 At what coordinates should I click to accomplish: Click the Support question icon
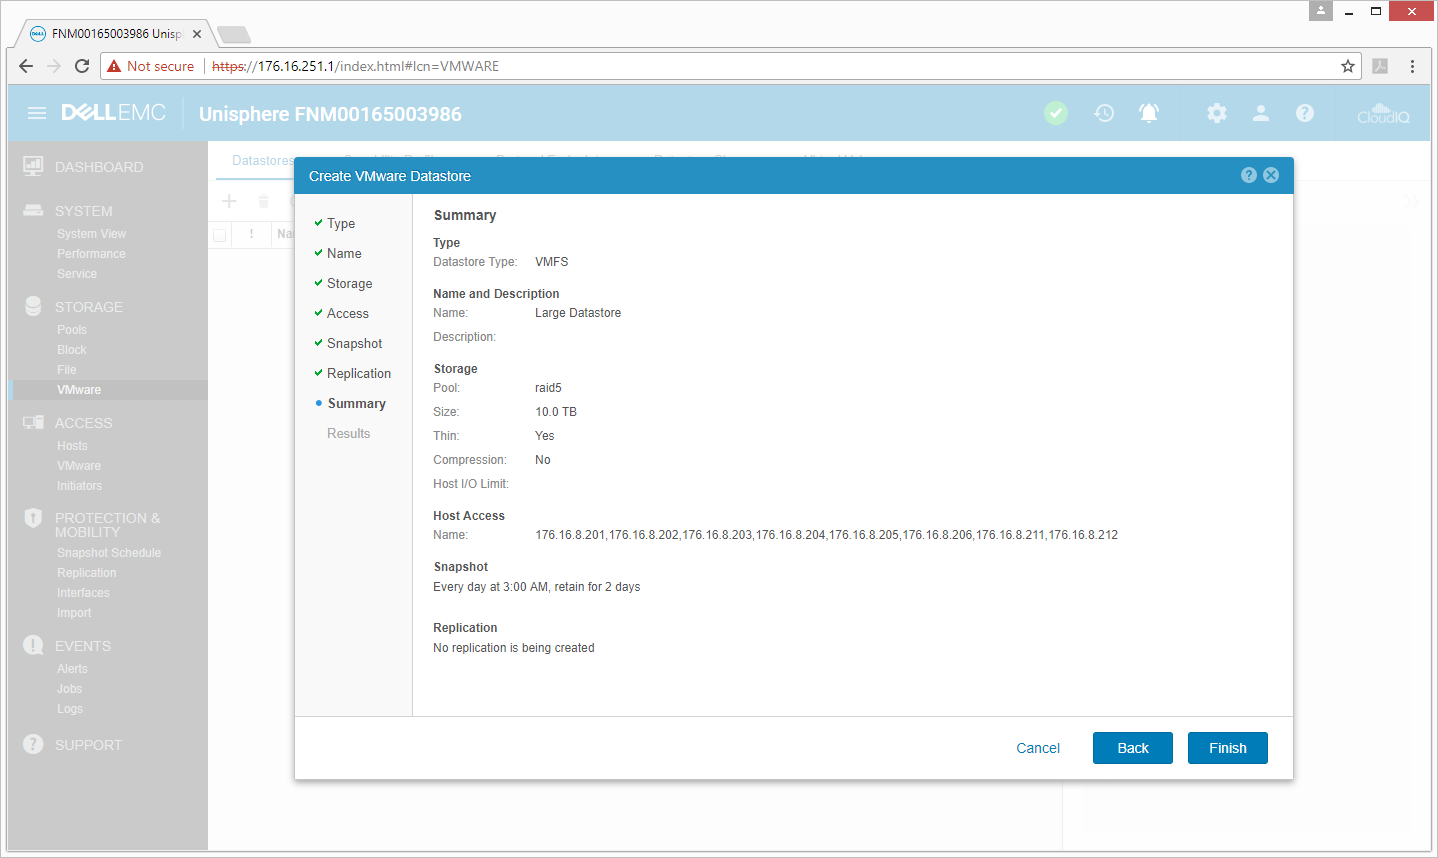(x=33, y=744)
